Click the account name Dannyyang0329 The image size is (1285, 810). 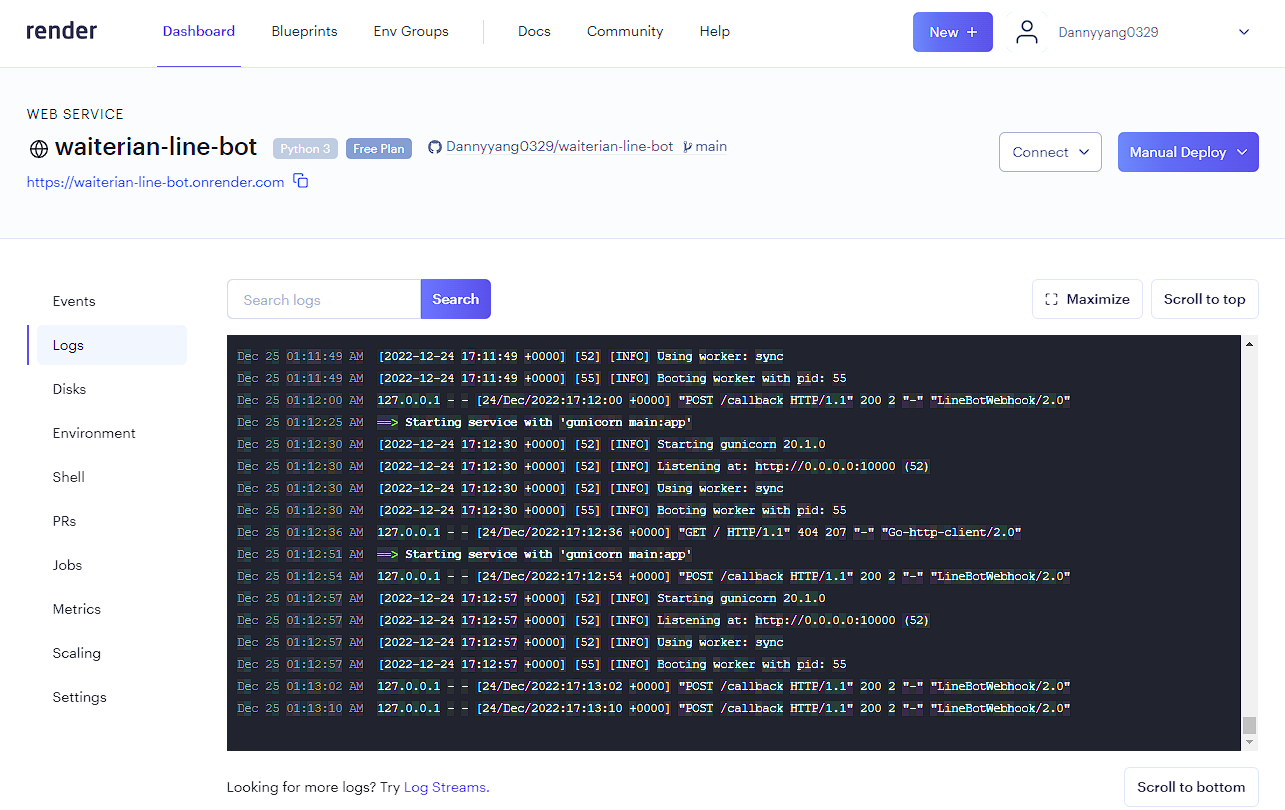tap(1108, 32)
